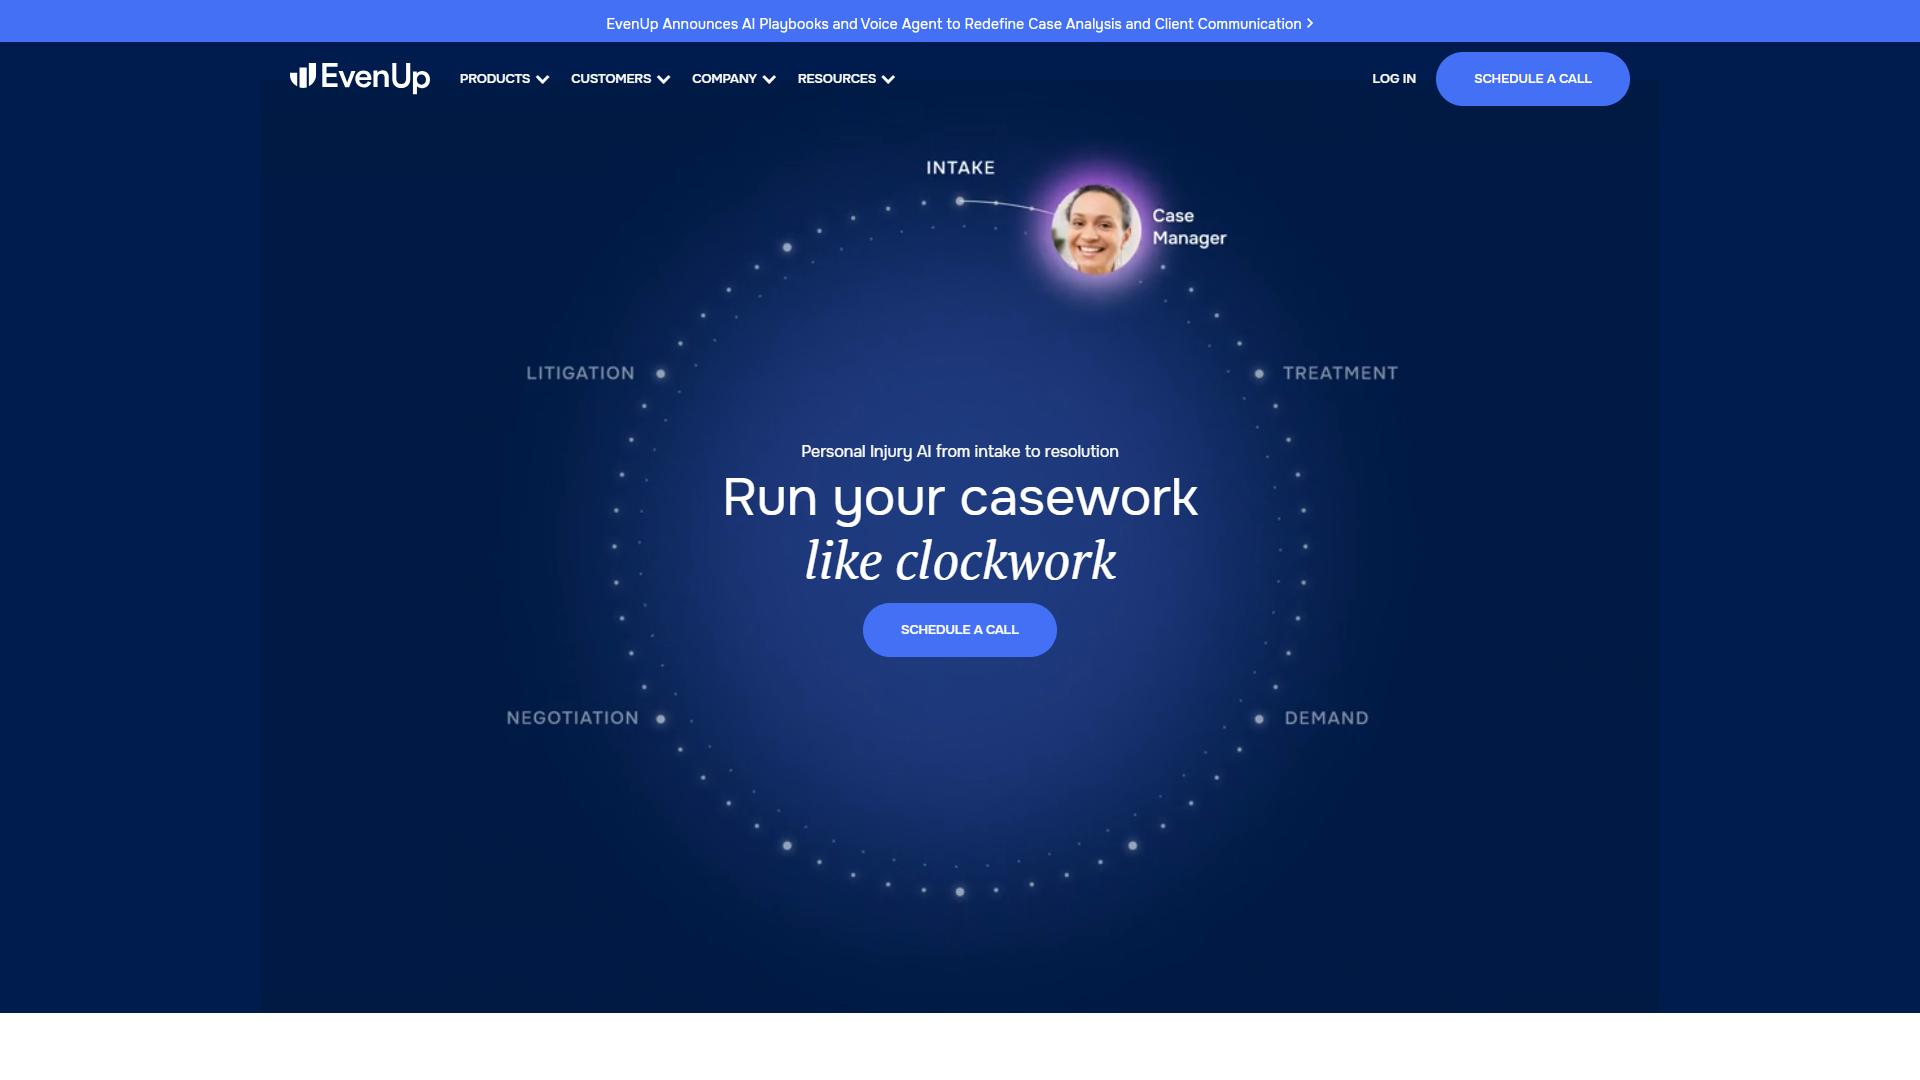Open the AI Playbooks announcement banner
1920x1080 pixels.
[x=954, y=24]
